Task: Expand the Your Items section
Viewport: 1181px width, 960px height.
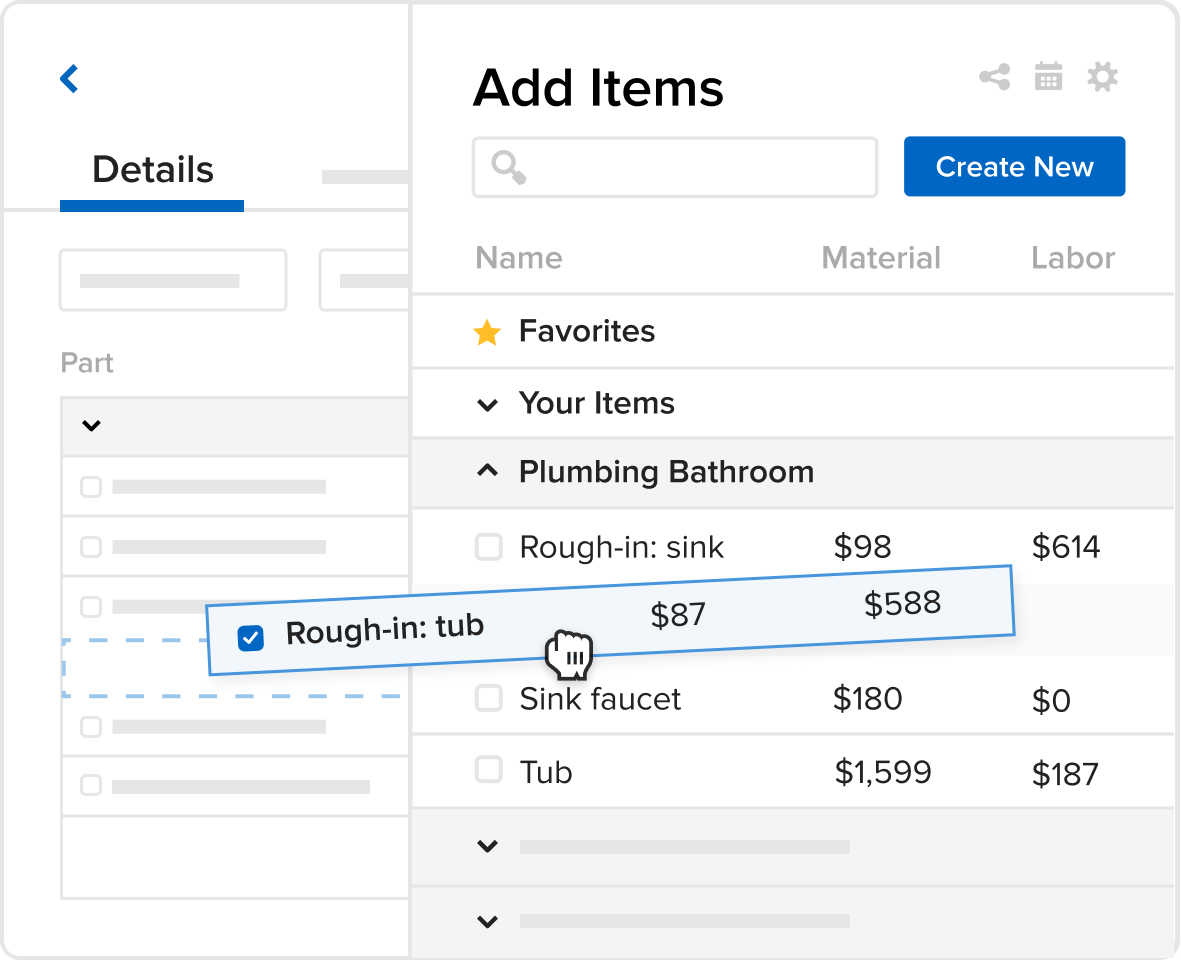Action: coord(487,405)
